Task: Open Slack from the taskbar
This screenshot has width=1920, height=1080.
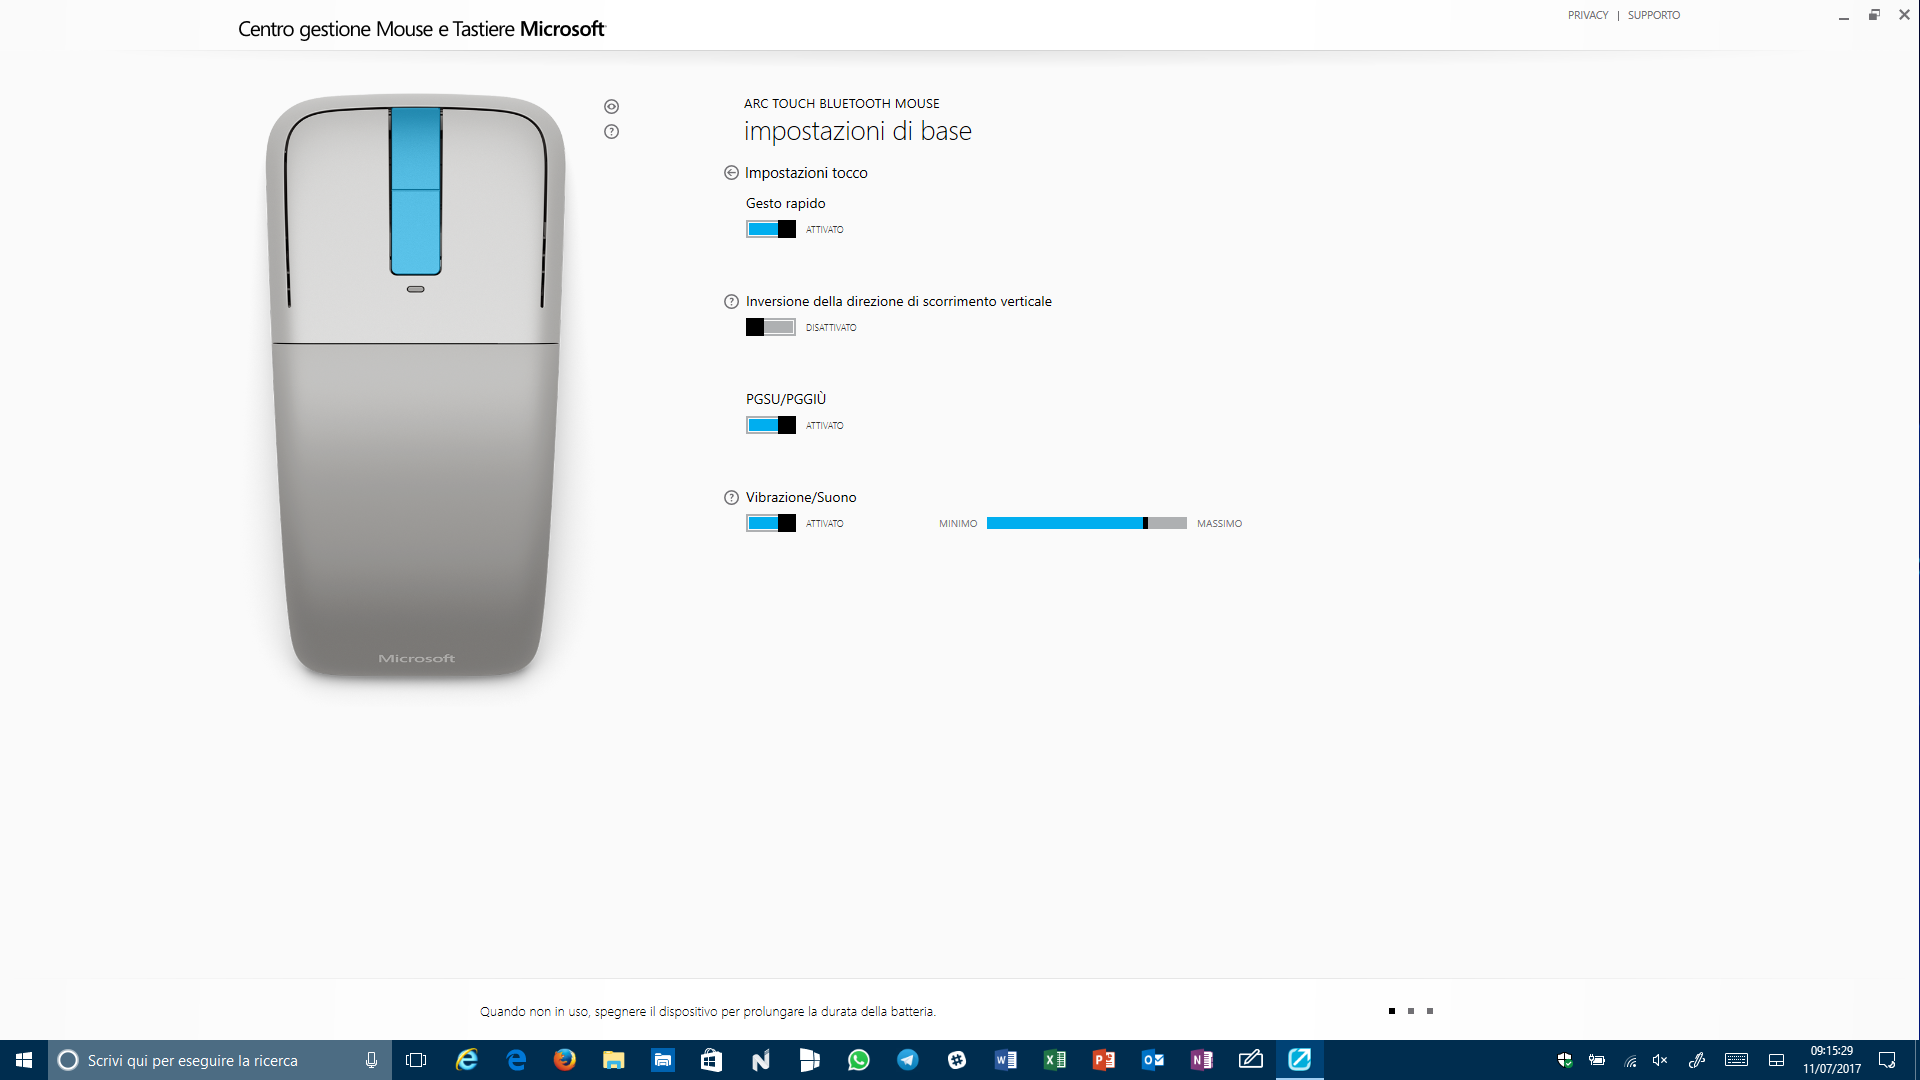Action: click(x=956, y=1060)
